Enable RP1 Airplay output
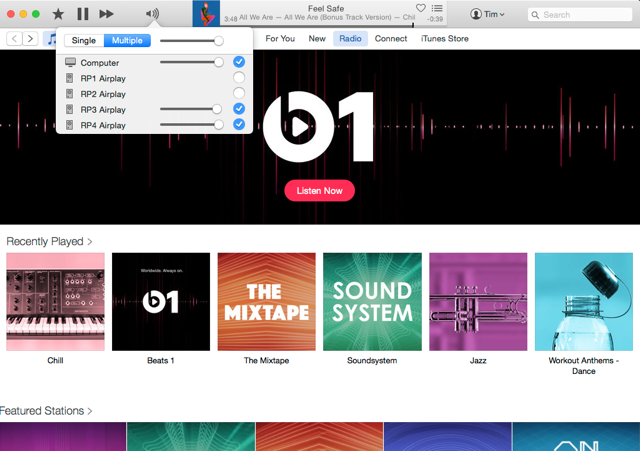The height and width of the screenshot is (451, 640). [x=239, y=78]
